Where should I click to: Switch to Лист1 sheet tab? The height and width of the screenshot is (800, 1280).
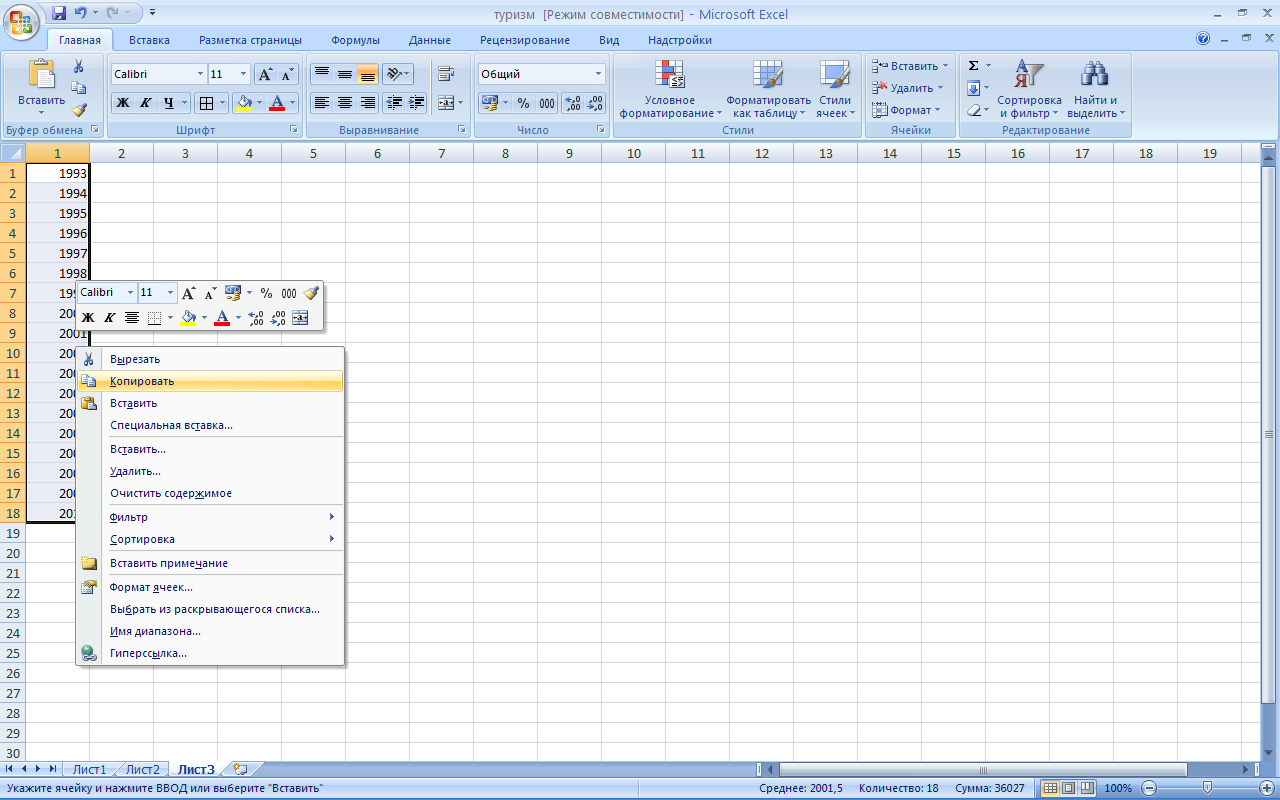coord(90,769)
